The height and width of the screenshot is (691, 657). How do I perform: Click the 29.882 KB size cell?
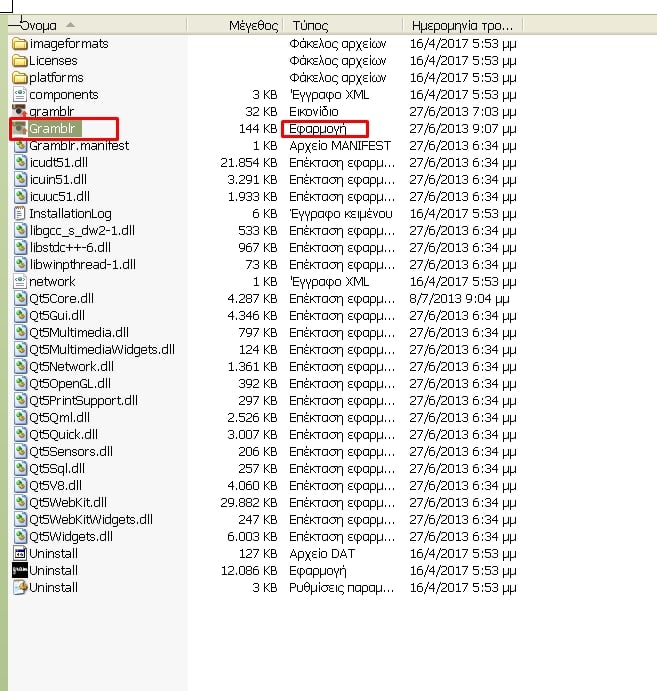[x=249, y=503]
